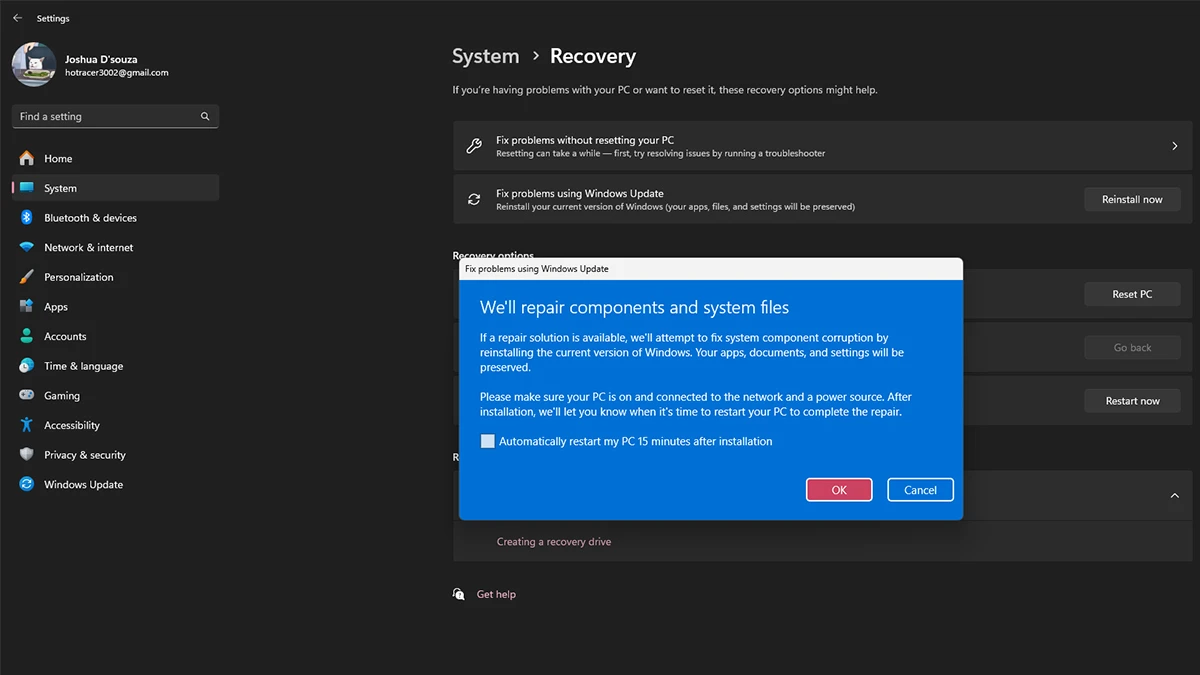Image resolution: width=1200 pixels, height=675 pixels.
Task: Click the search magnifier icon
Action: [x=205, y=116]
